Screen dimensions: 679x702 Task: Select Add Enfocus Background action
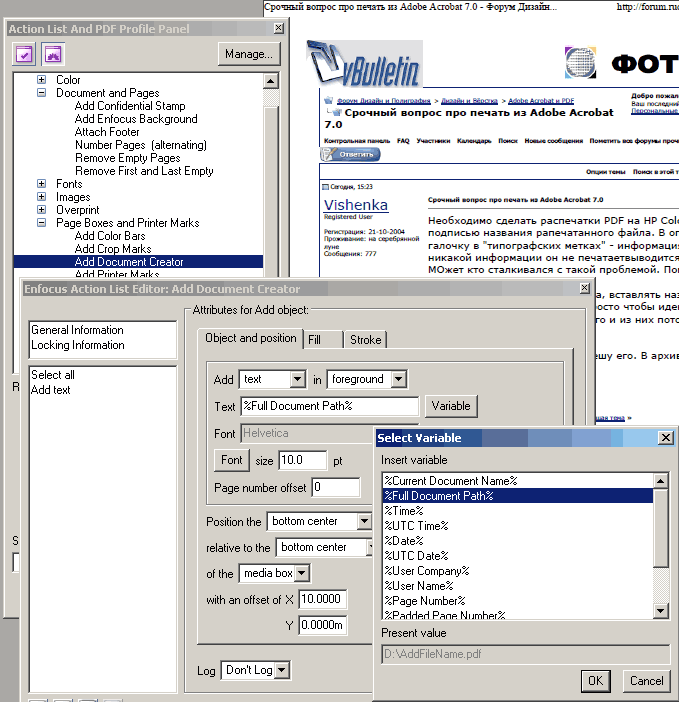pos(136,119)
